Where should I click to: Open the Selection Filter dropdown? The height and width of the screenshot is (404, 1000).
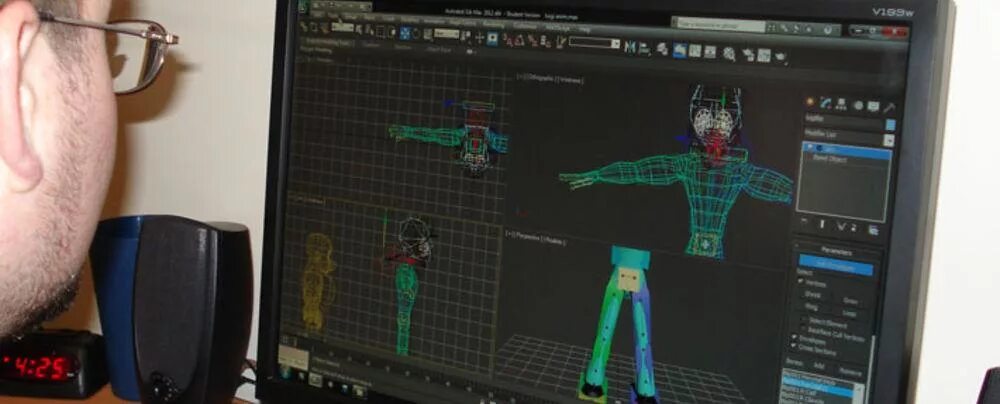(x=342, y=27)
